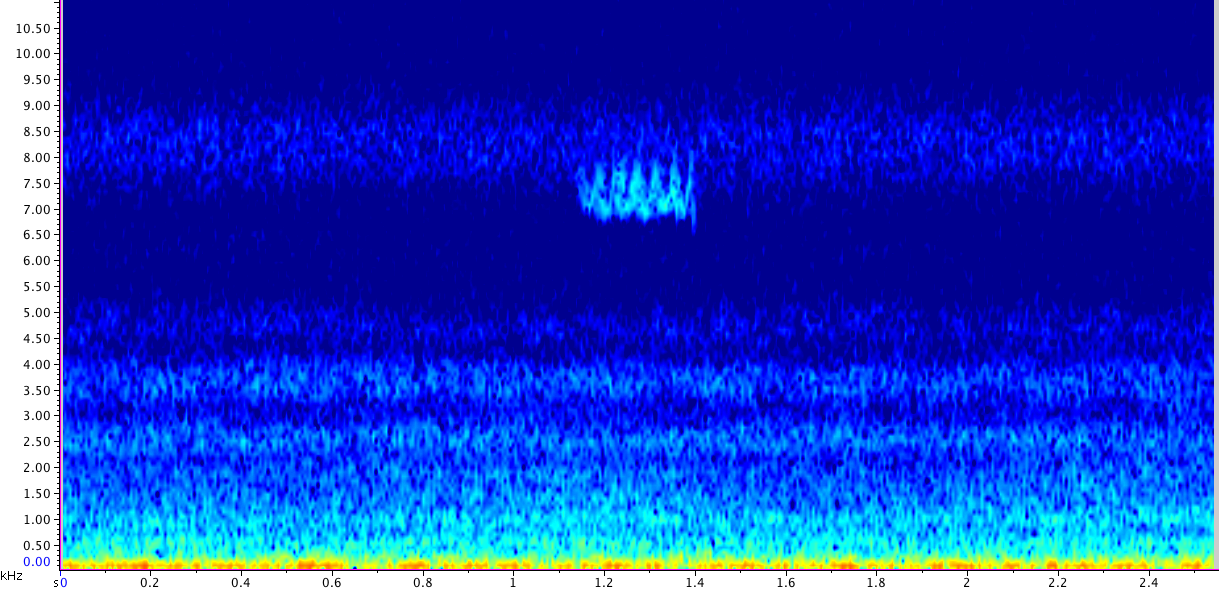The height and width of the screenshot is (591, 1219).
Task: Click the 0.2 seconds time axis label
Action: [x=149, y=582]
